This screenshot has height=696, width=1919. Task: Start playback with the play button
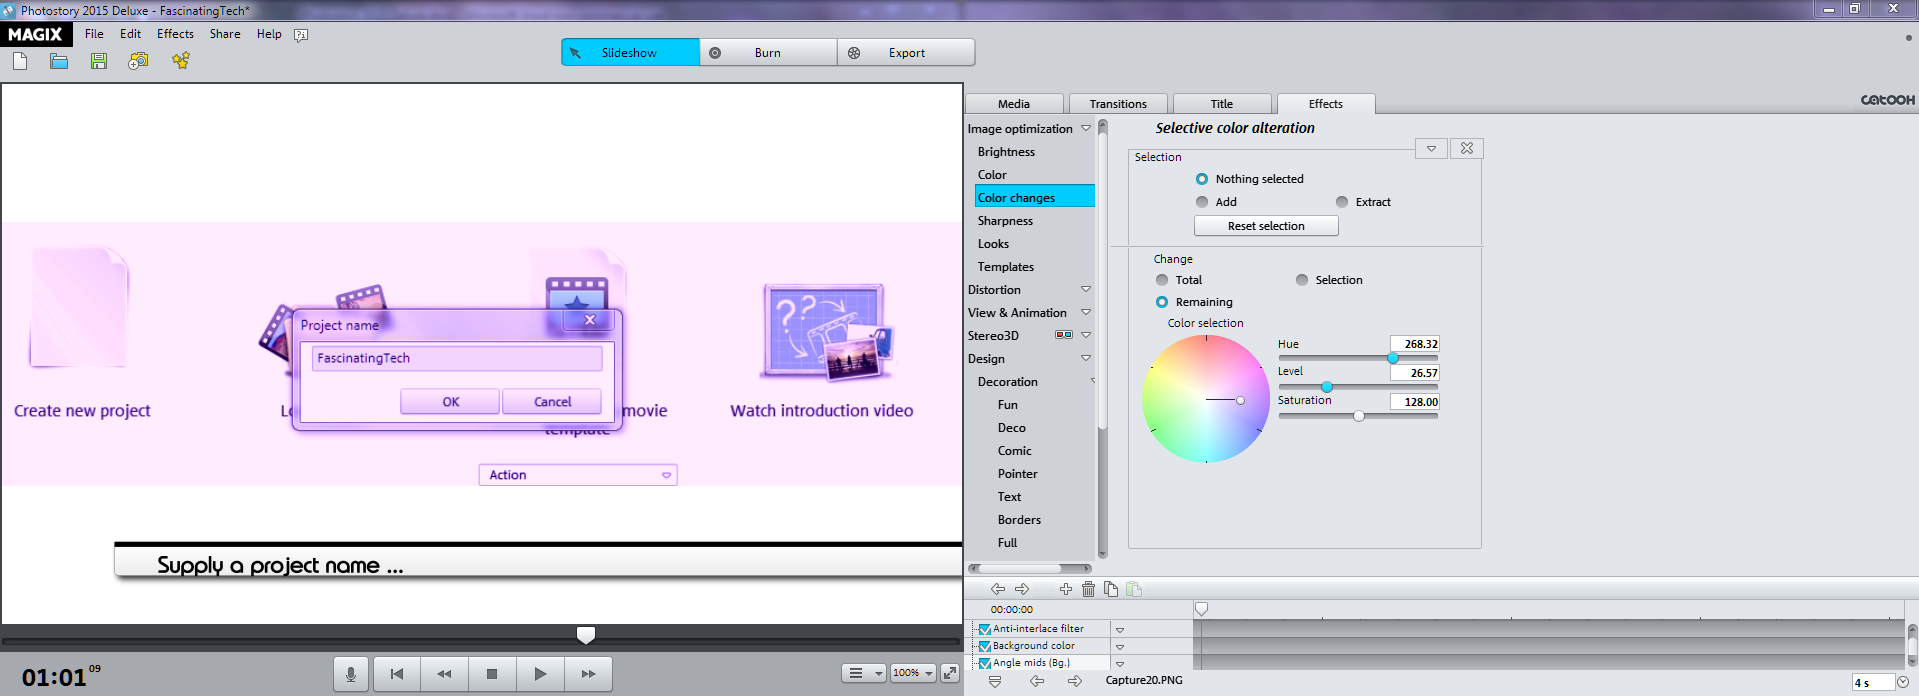540,674
